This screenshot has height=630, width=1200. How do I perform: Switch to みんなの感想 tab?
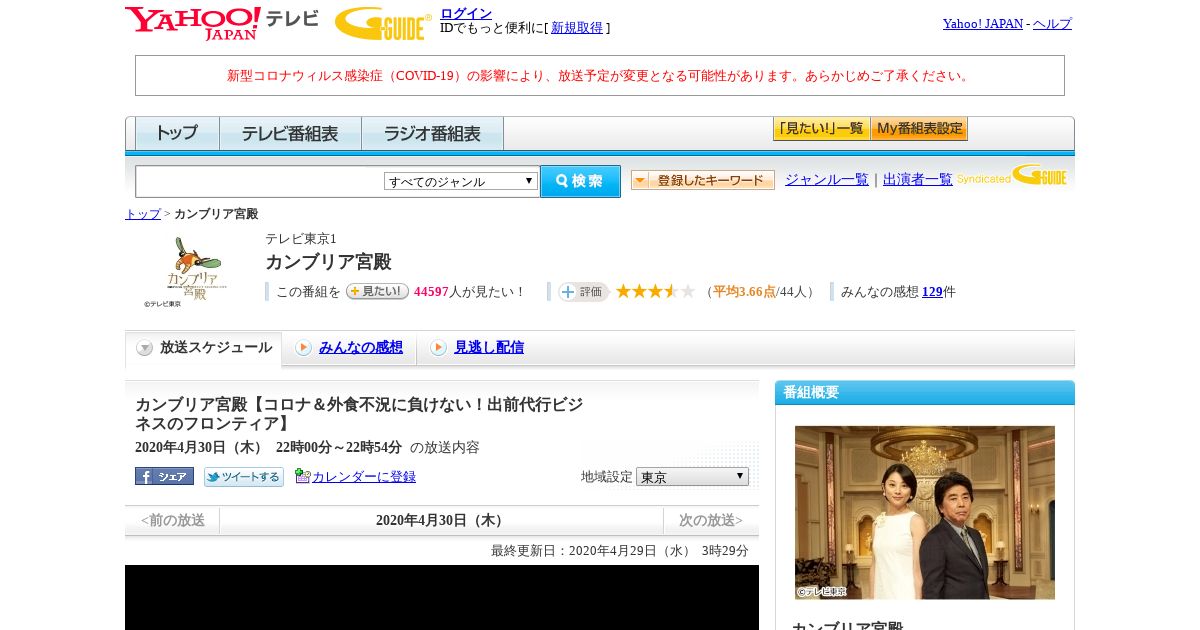point(361,347)
